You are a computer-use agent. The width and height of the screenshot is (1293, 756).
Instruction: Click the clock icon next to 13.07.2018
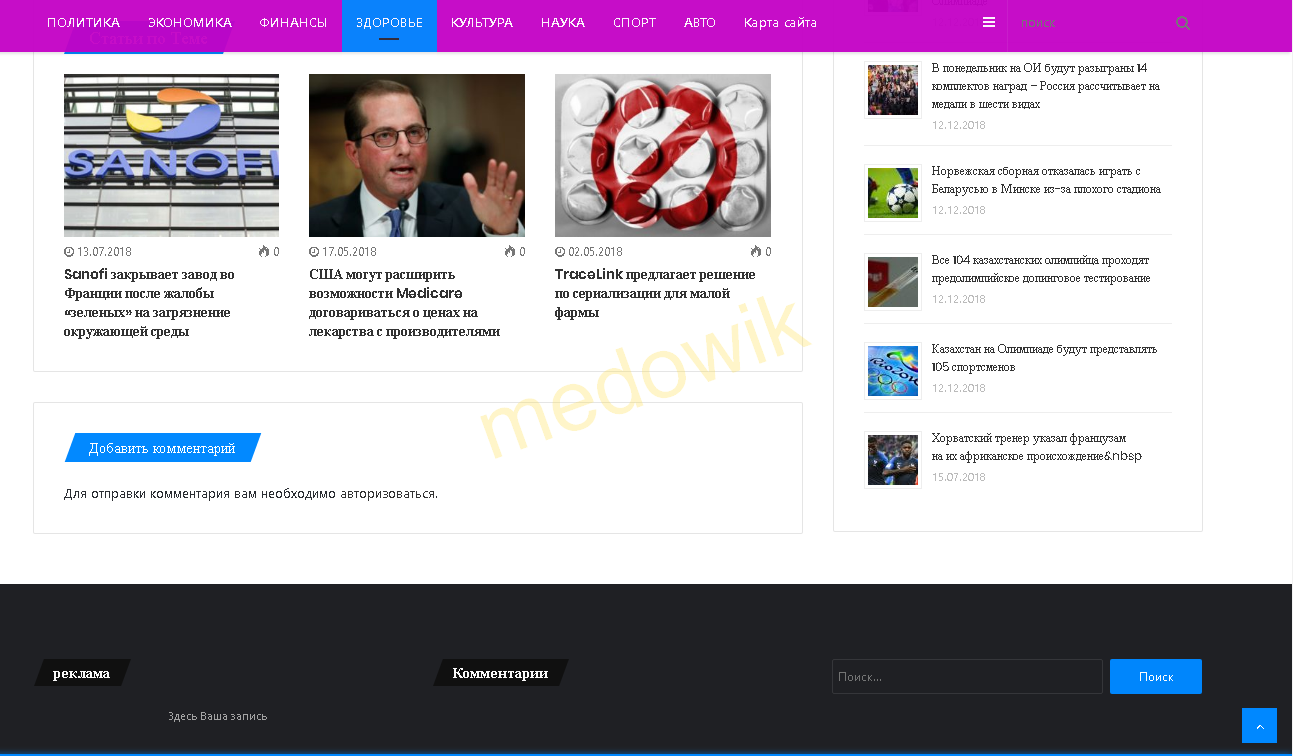tap(69, 252)
